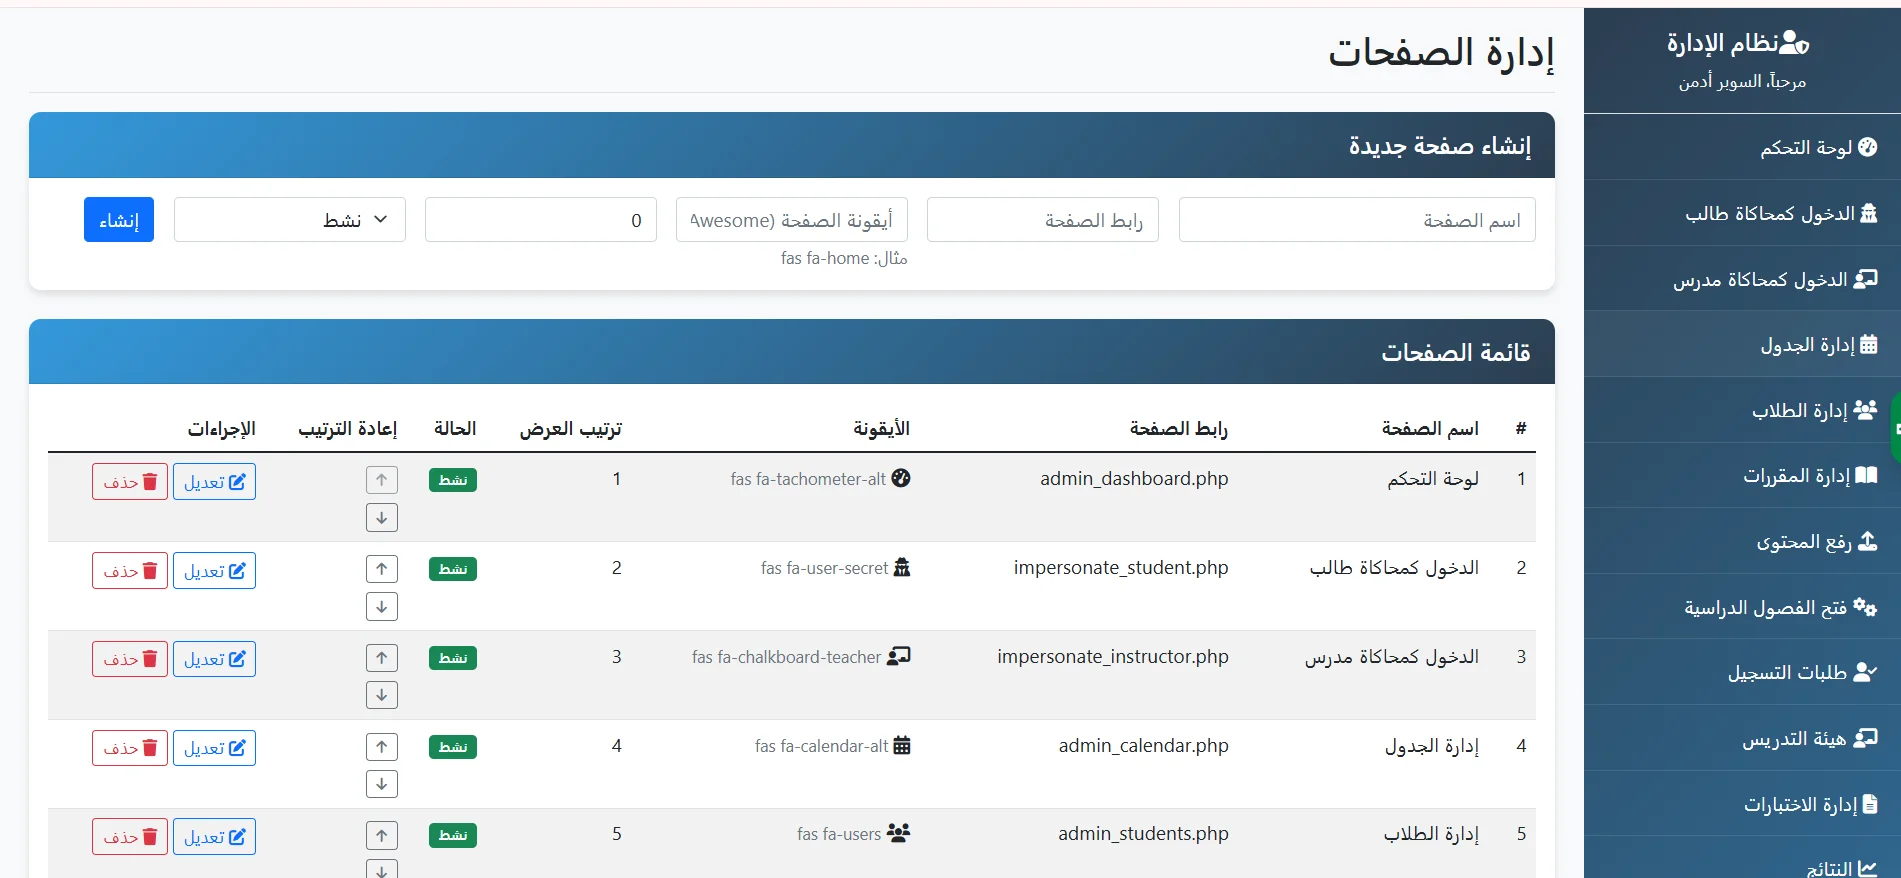This screenshot has height=878, width=1901.
Task: Click the gears icon beside فتح الفصول الدراسية
Action: (1865, 607)
